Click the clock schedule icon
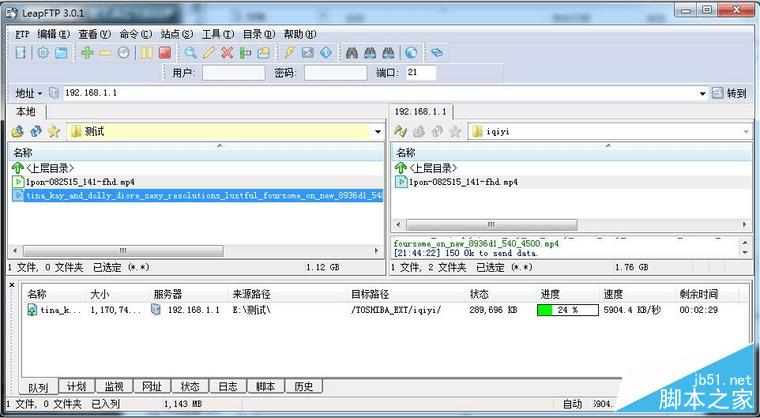Screen dimensions: 760x418 (x=124, y=53)
